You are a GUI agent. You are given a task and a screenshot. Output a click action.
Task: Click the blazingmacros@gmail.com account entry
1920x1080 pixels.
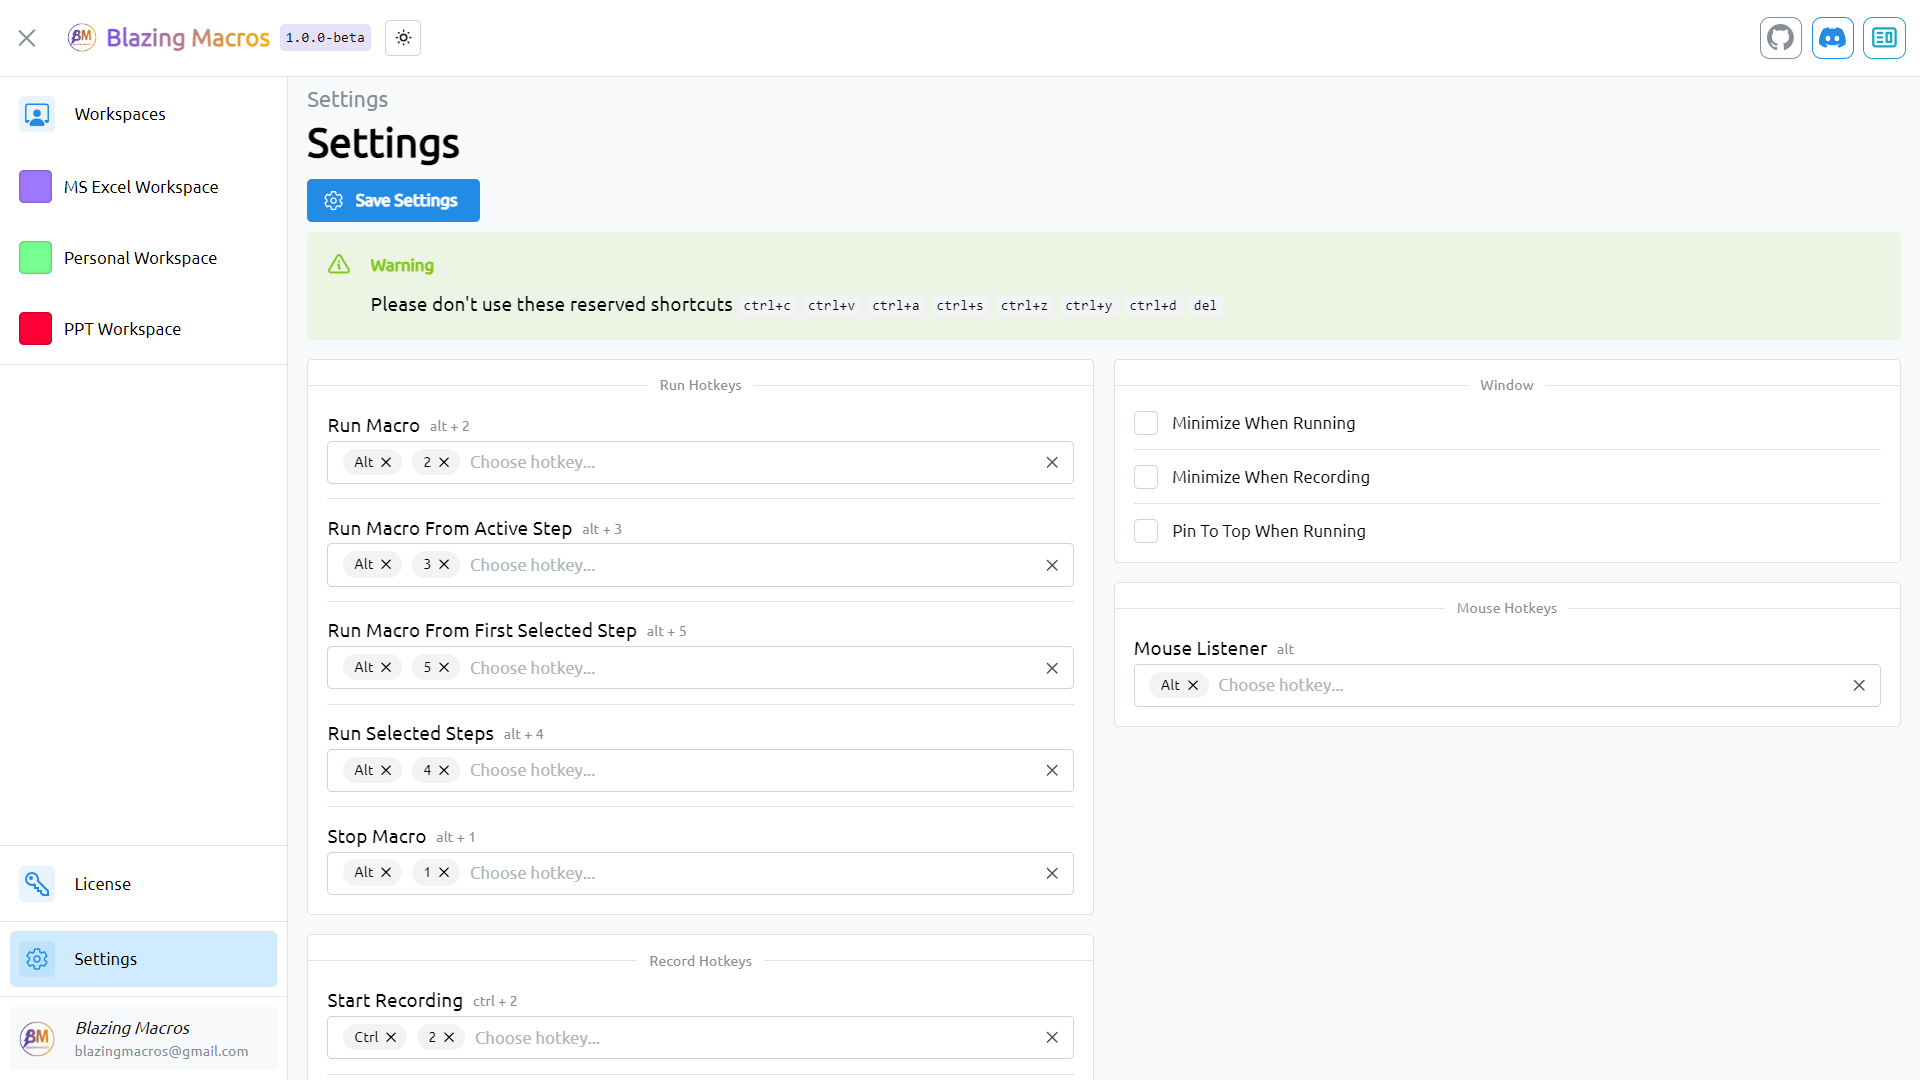pos(143,1038)
